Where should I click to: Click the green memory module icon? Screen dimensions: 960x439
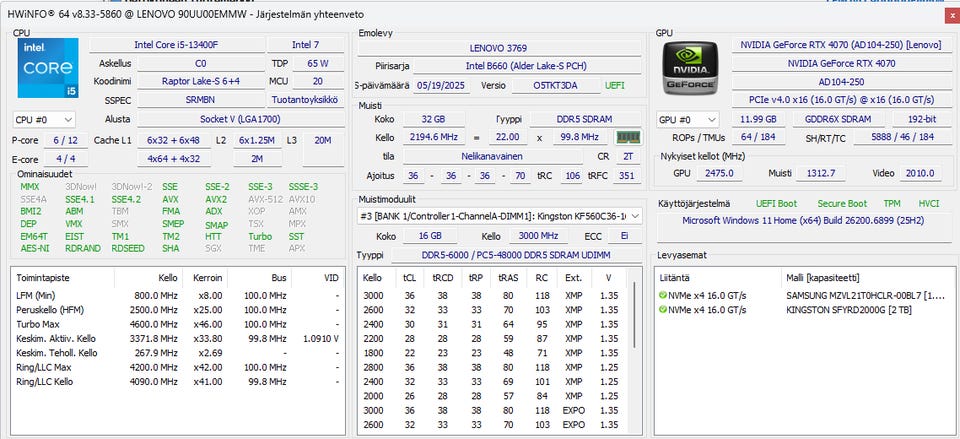click(x=627, y=137)
